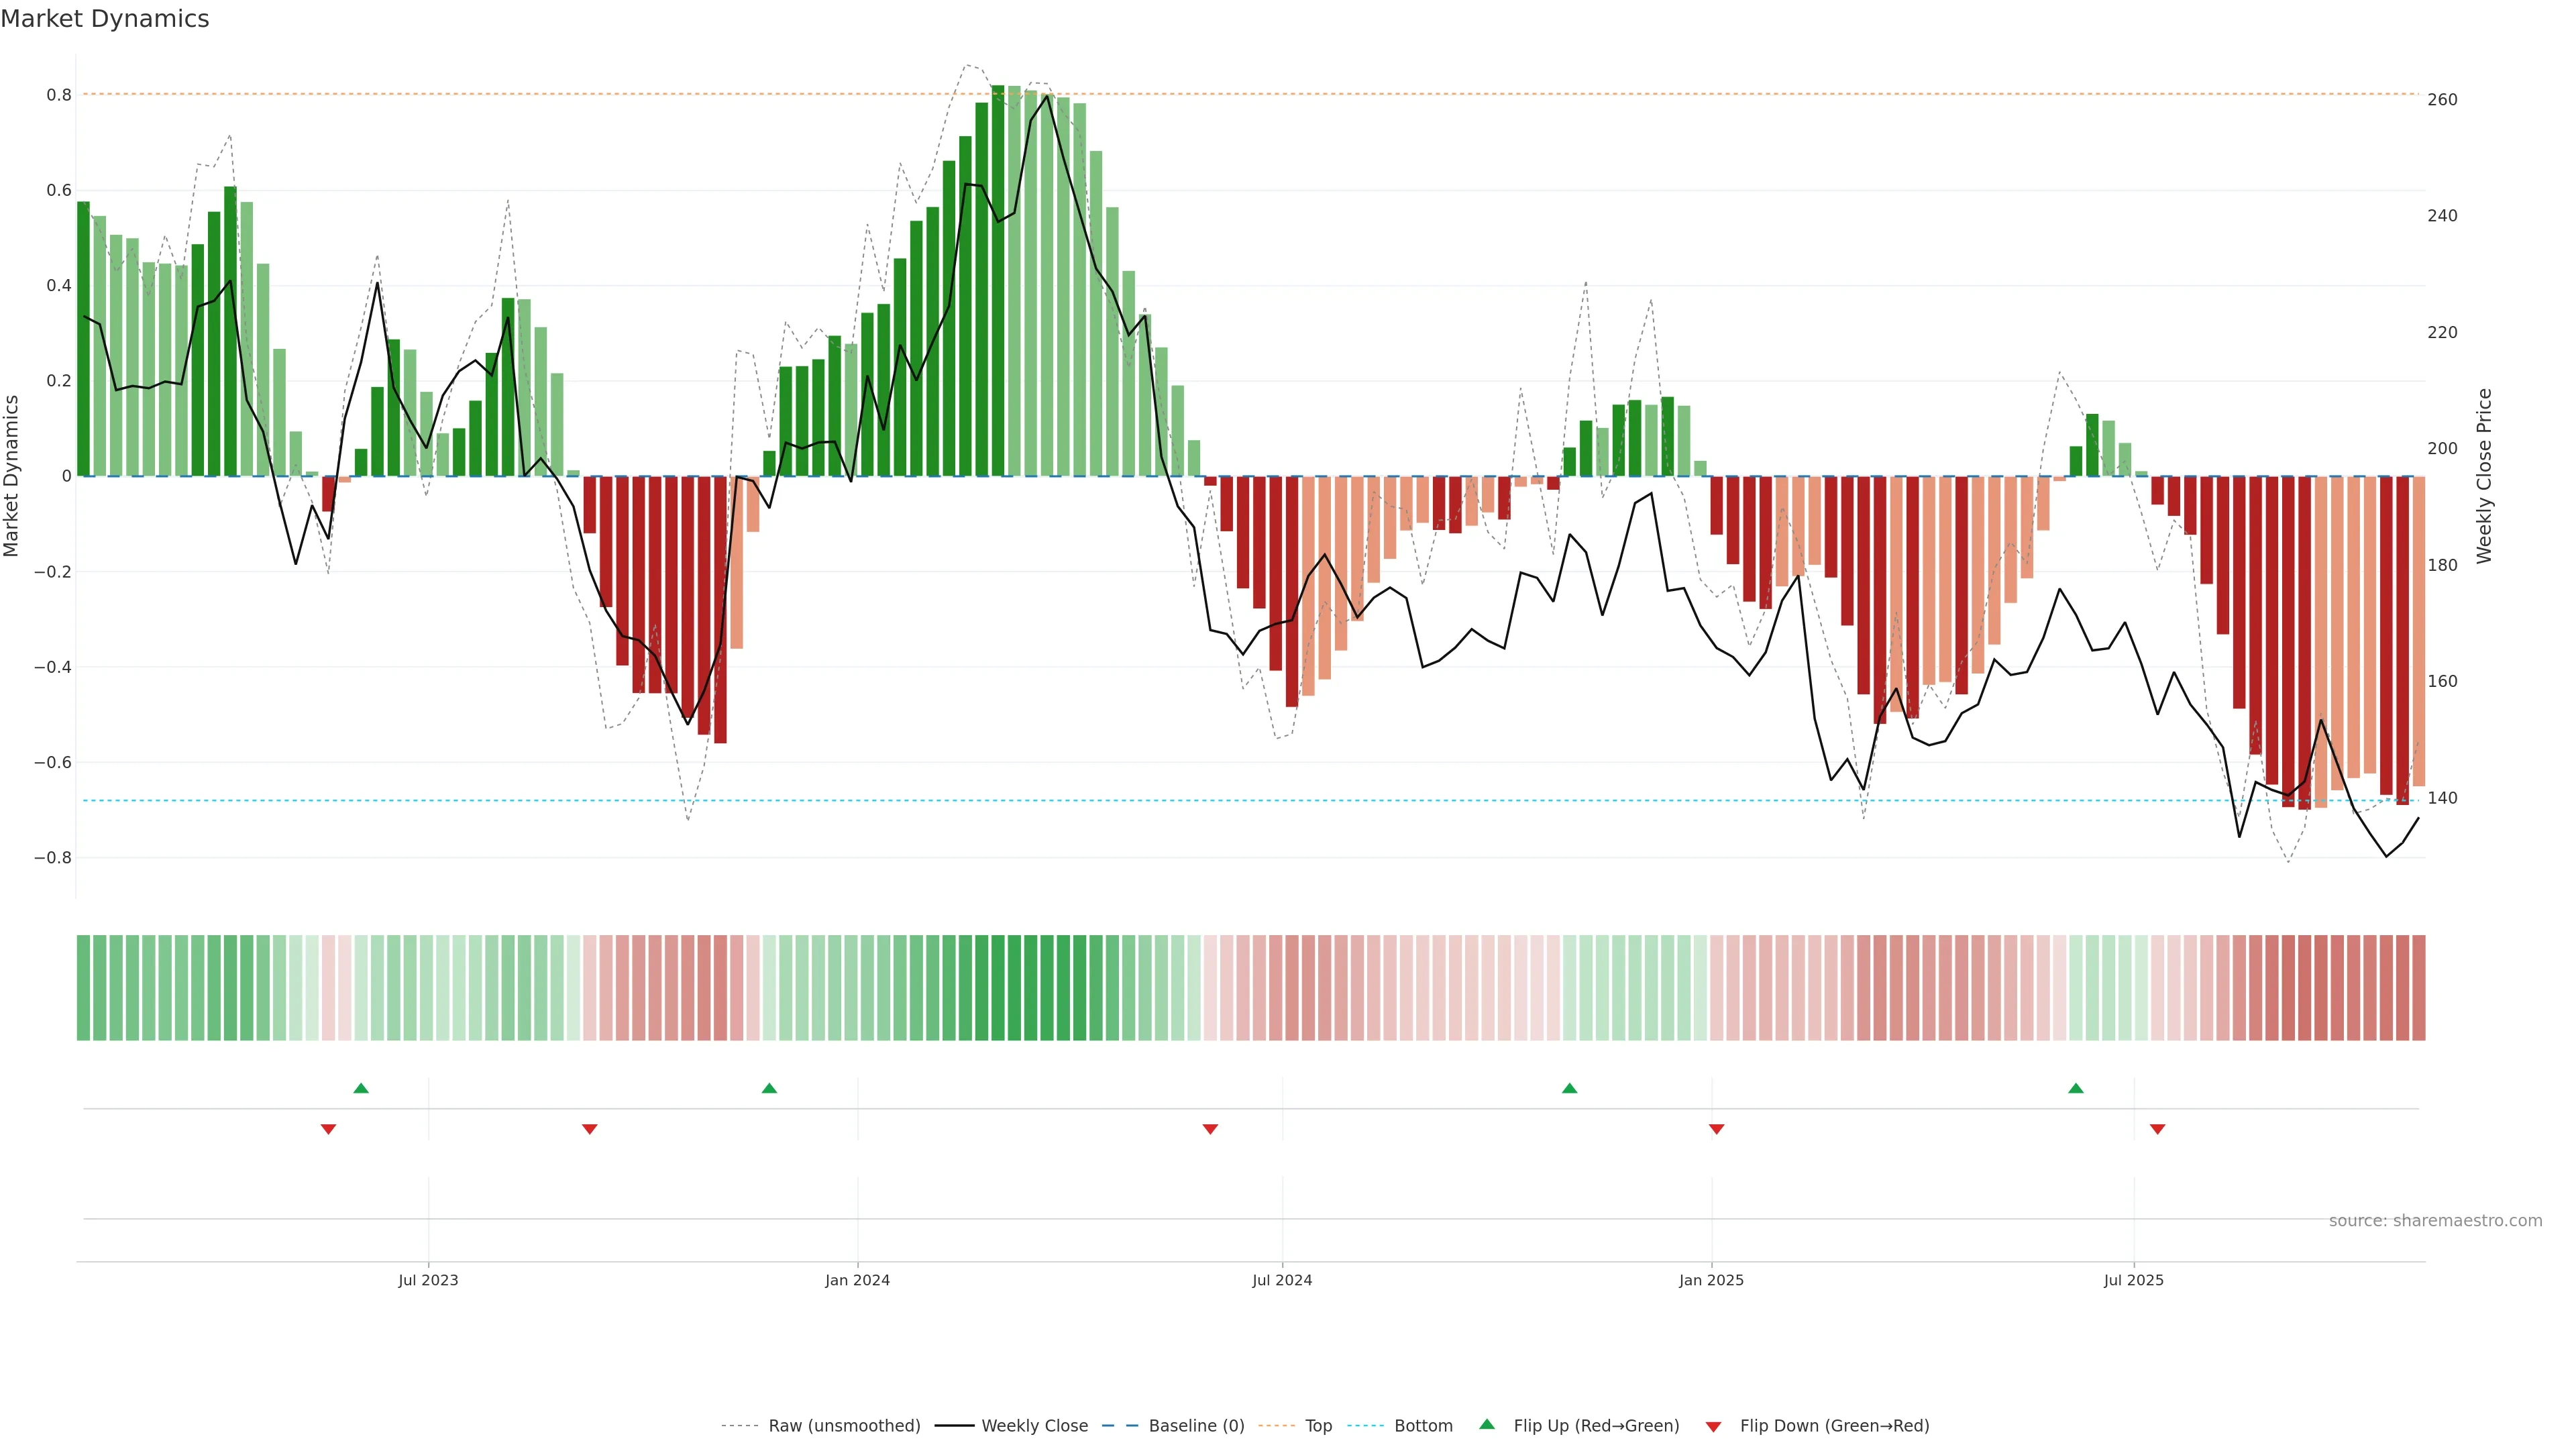
Task: Click the red flip-down triangle just after Jan 2025
Action: coord(1717,1129)
